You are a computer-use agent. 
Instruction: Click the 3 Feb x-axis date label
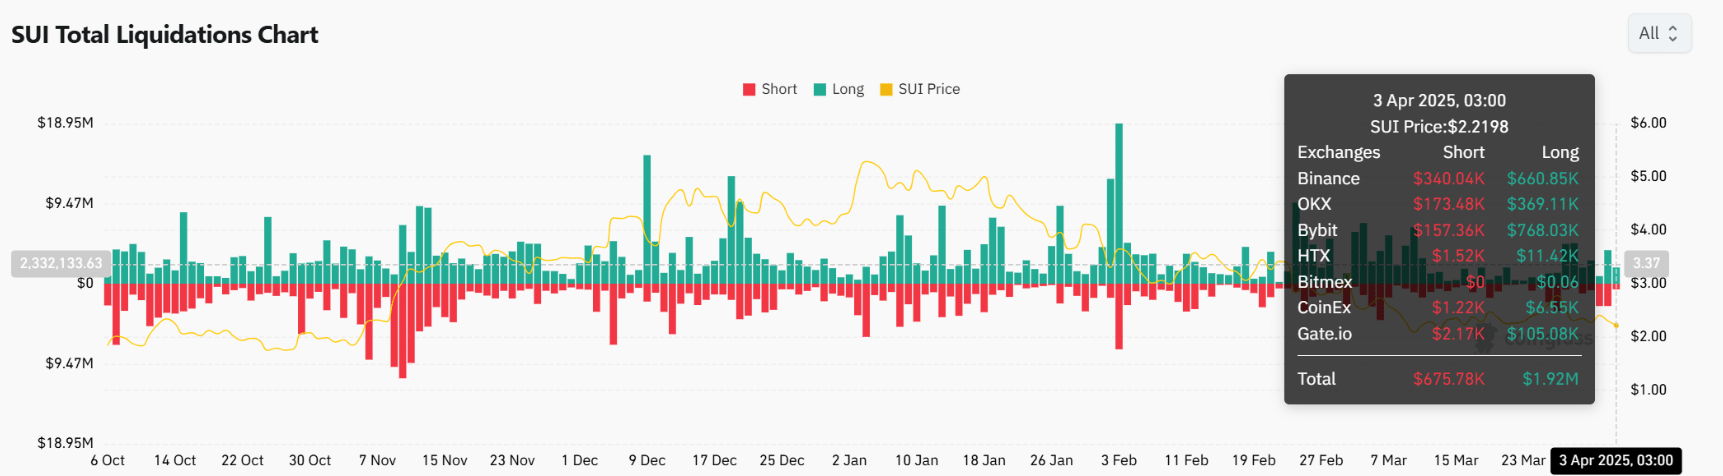click(x=1119, y=460)
